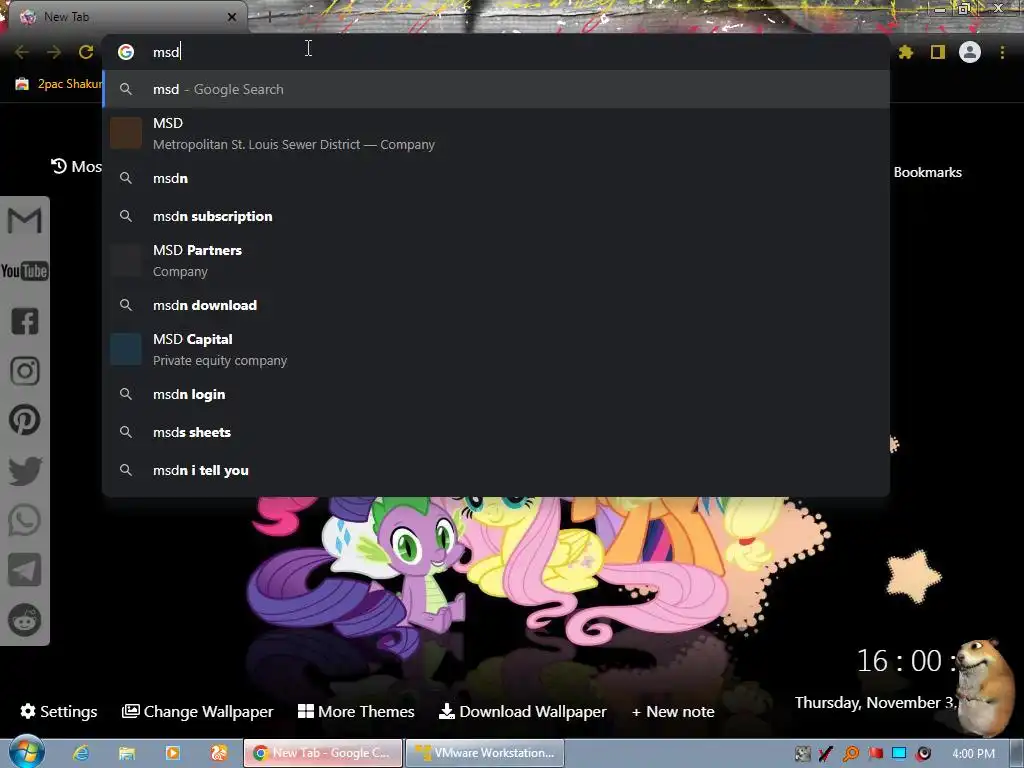Open the Chrome extensions puzzle icon
Screen dimensions: 1024x768
906,52
